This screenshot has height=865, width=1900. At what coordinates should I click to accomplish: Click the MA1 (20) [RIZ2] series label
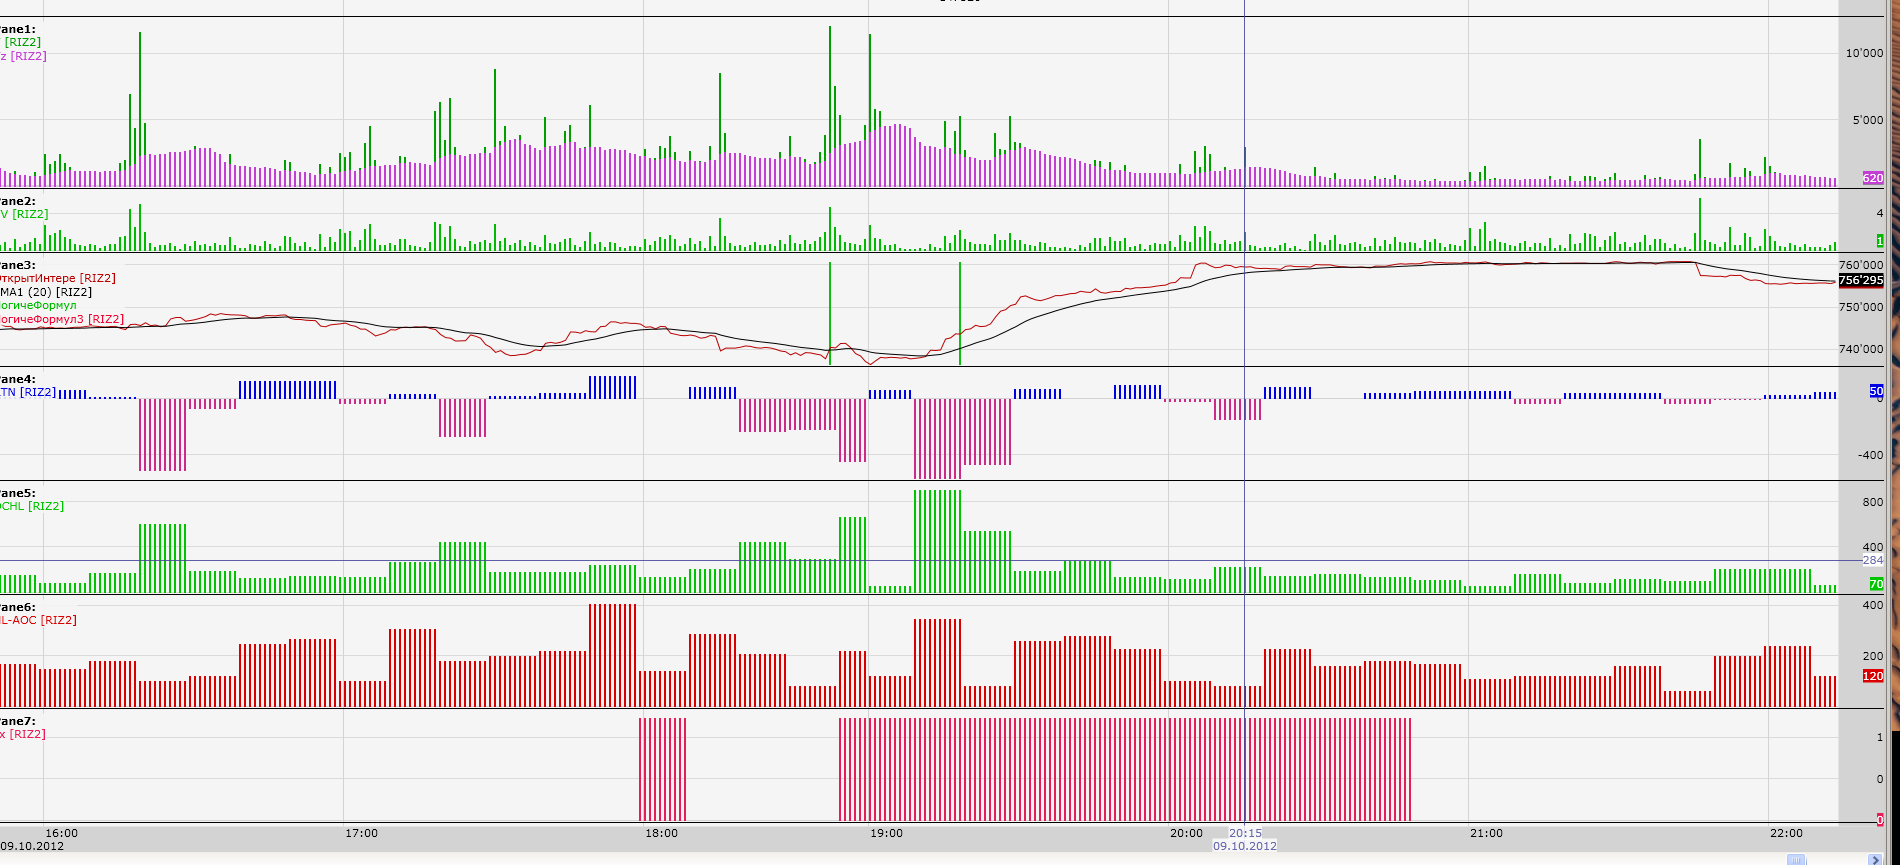click(46, 292)
